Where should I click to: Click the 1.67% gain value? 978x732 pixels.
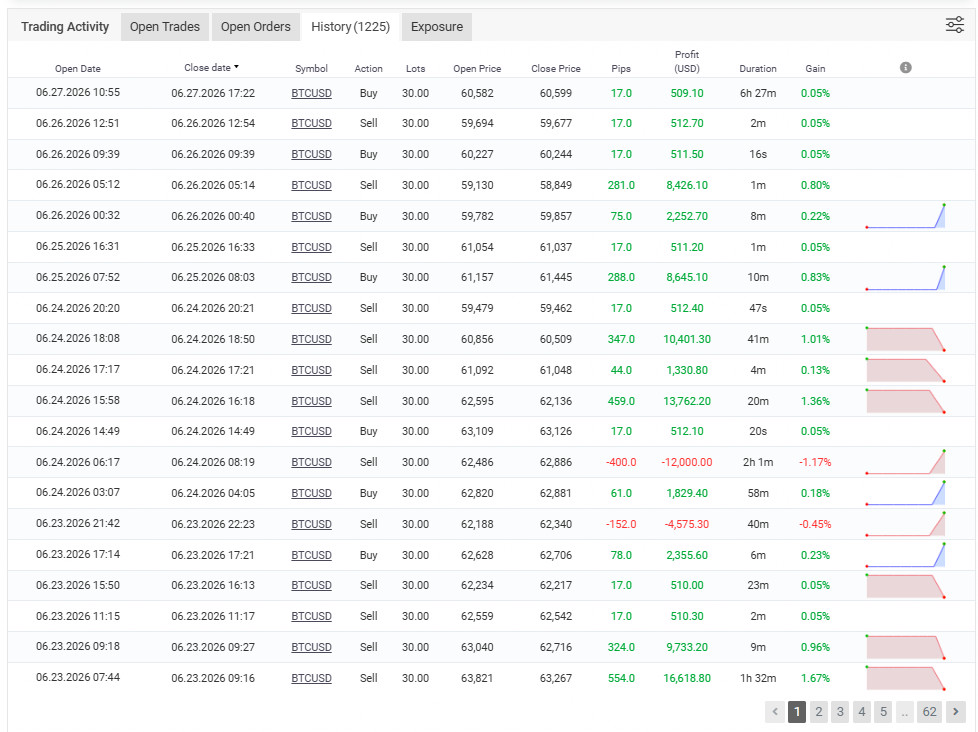(x=815, y=678)
